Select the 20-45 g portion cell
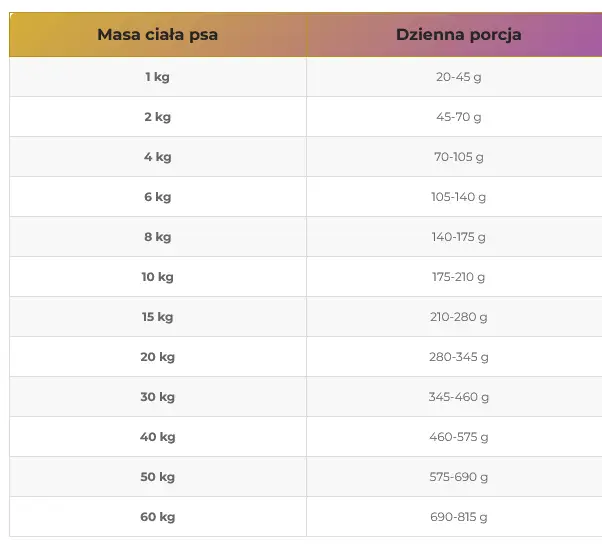602x550 pixels. 458,77
